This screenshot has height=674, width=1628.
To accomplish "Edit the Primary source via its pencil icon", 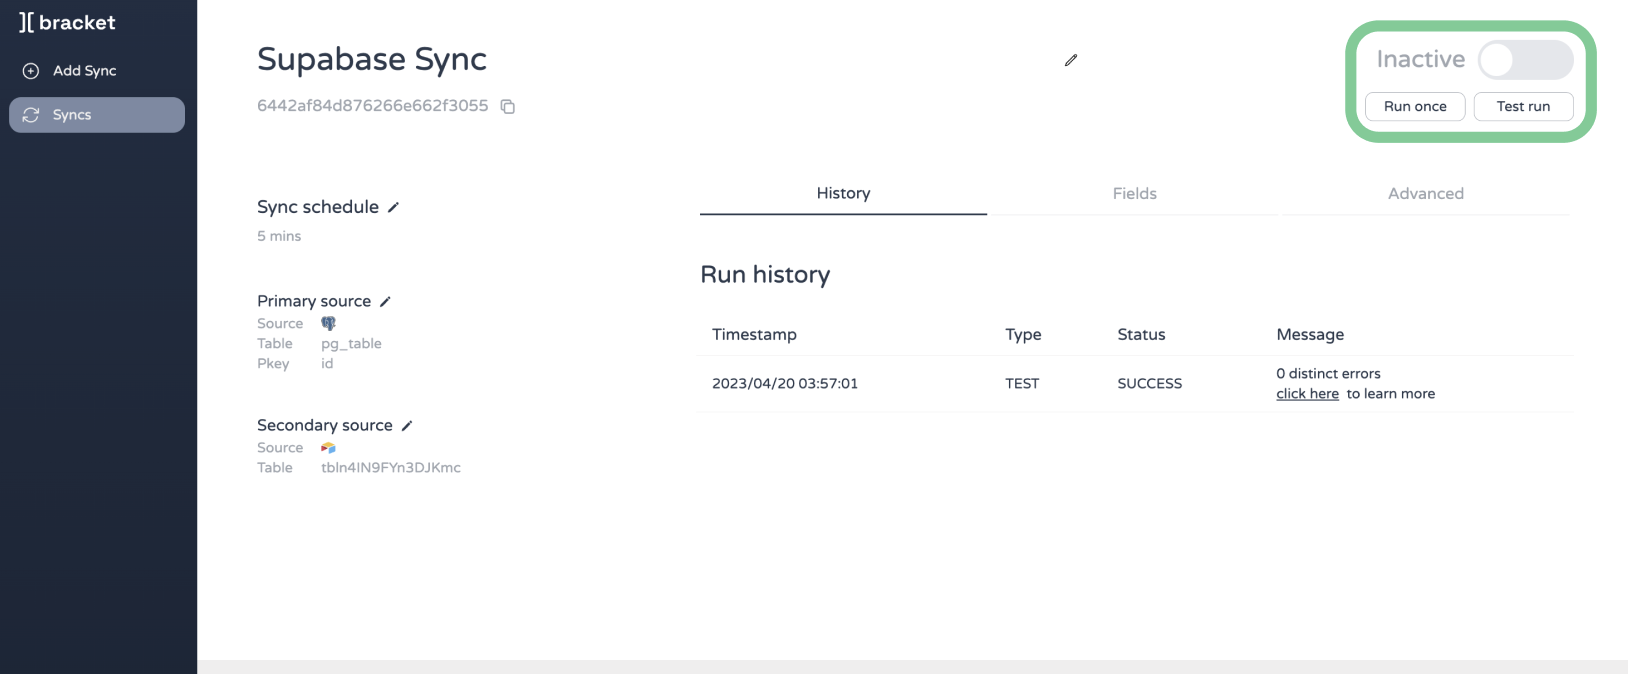I will [385, 301].
